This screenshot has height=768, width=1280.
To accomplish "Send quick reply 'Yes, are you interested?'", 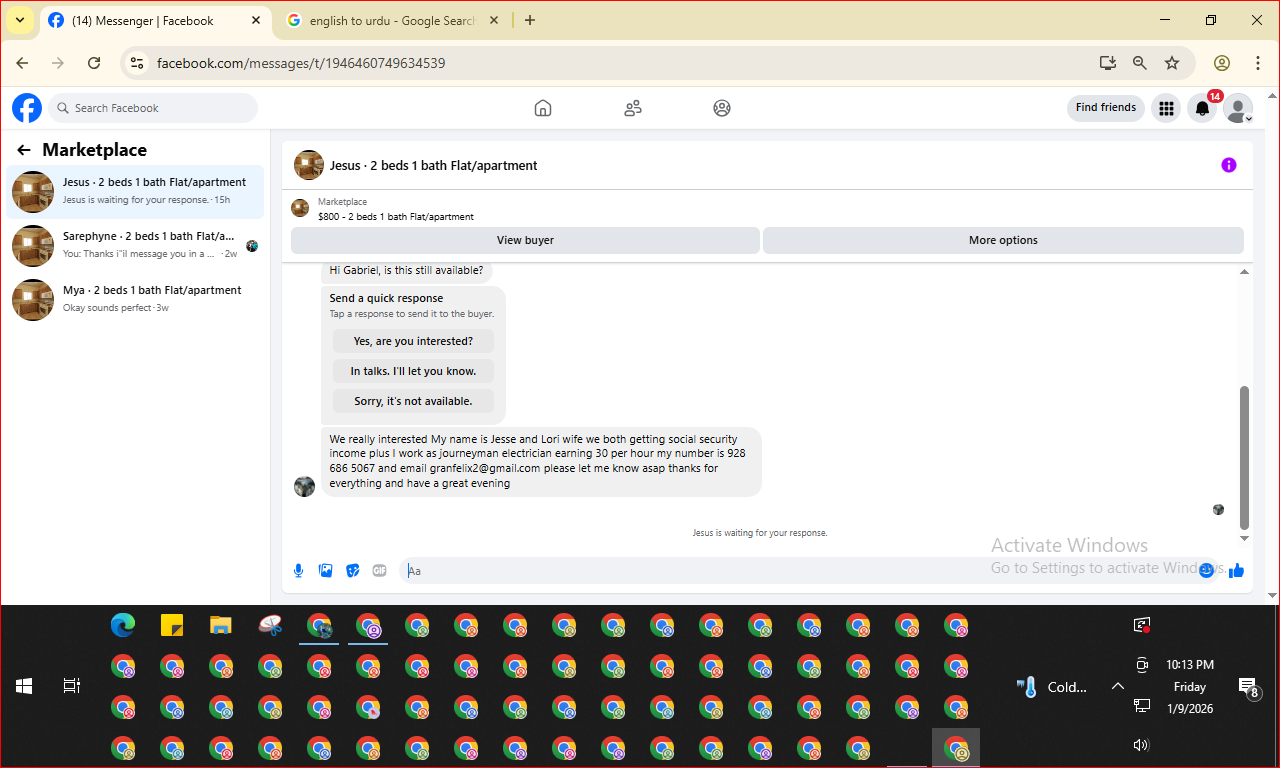I will (x=413, y=341).
